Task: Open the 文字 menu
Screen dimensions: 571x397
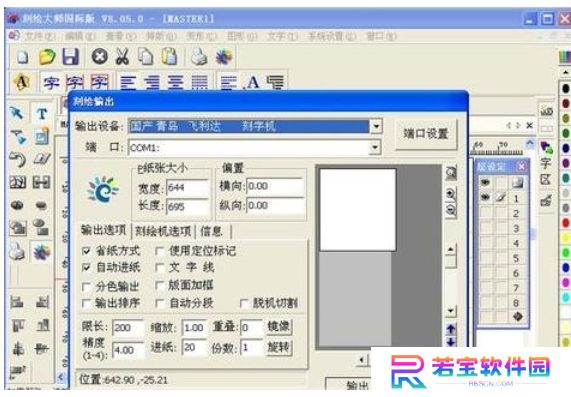Action: point(283,36)
